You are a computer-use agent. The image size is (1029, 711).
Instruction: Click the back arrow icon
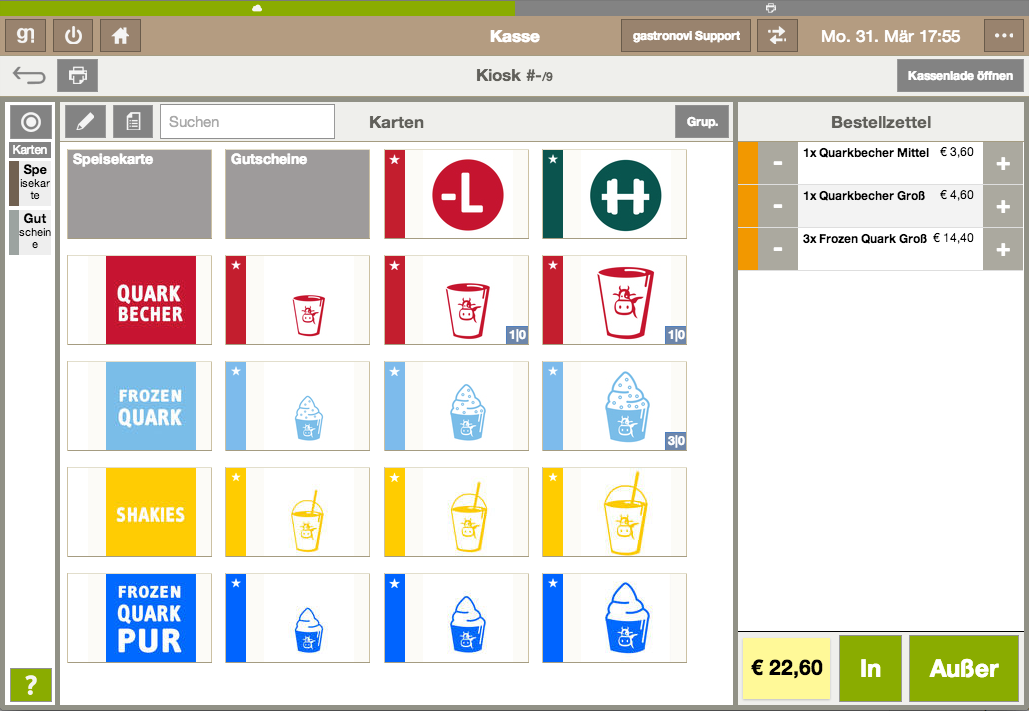point(29,75)
